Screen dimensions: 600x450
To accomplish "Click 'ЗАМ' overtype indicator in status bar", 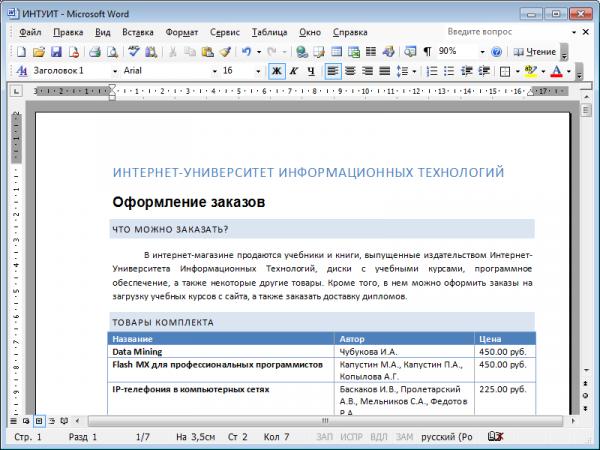I will 404,437.
